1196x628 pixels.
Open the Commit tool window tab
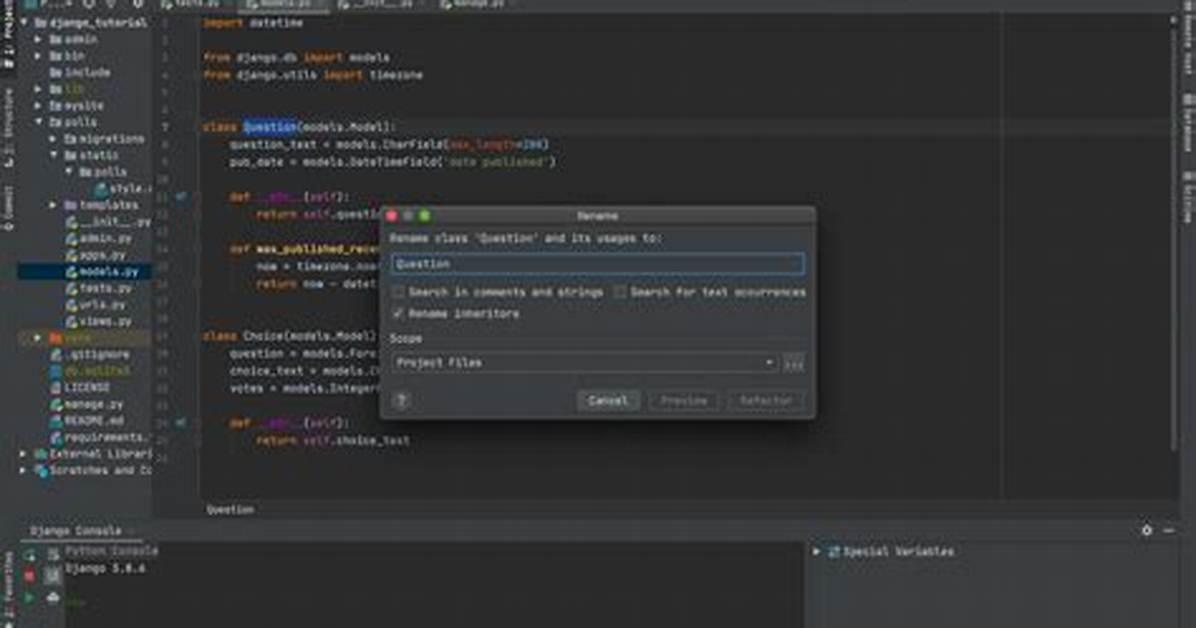click(8, 208)
